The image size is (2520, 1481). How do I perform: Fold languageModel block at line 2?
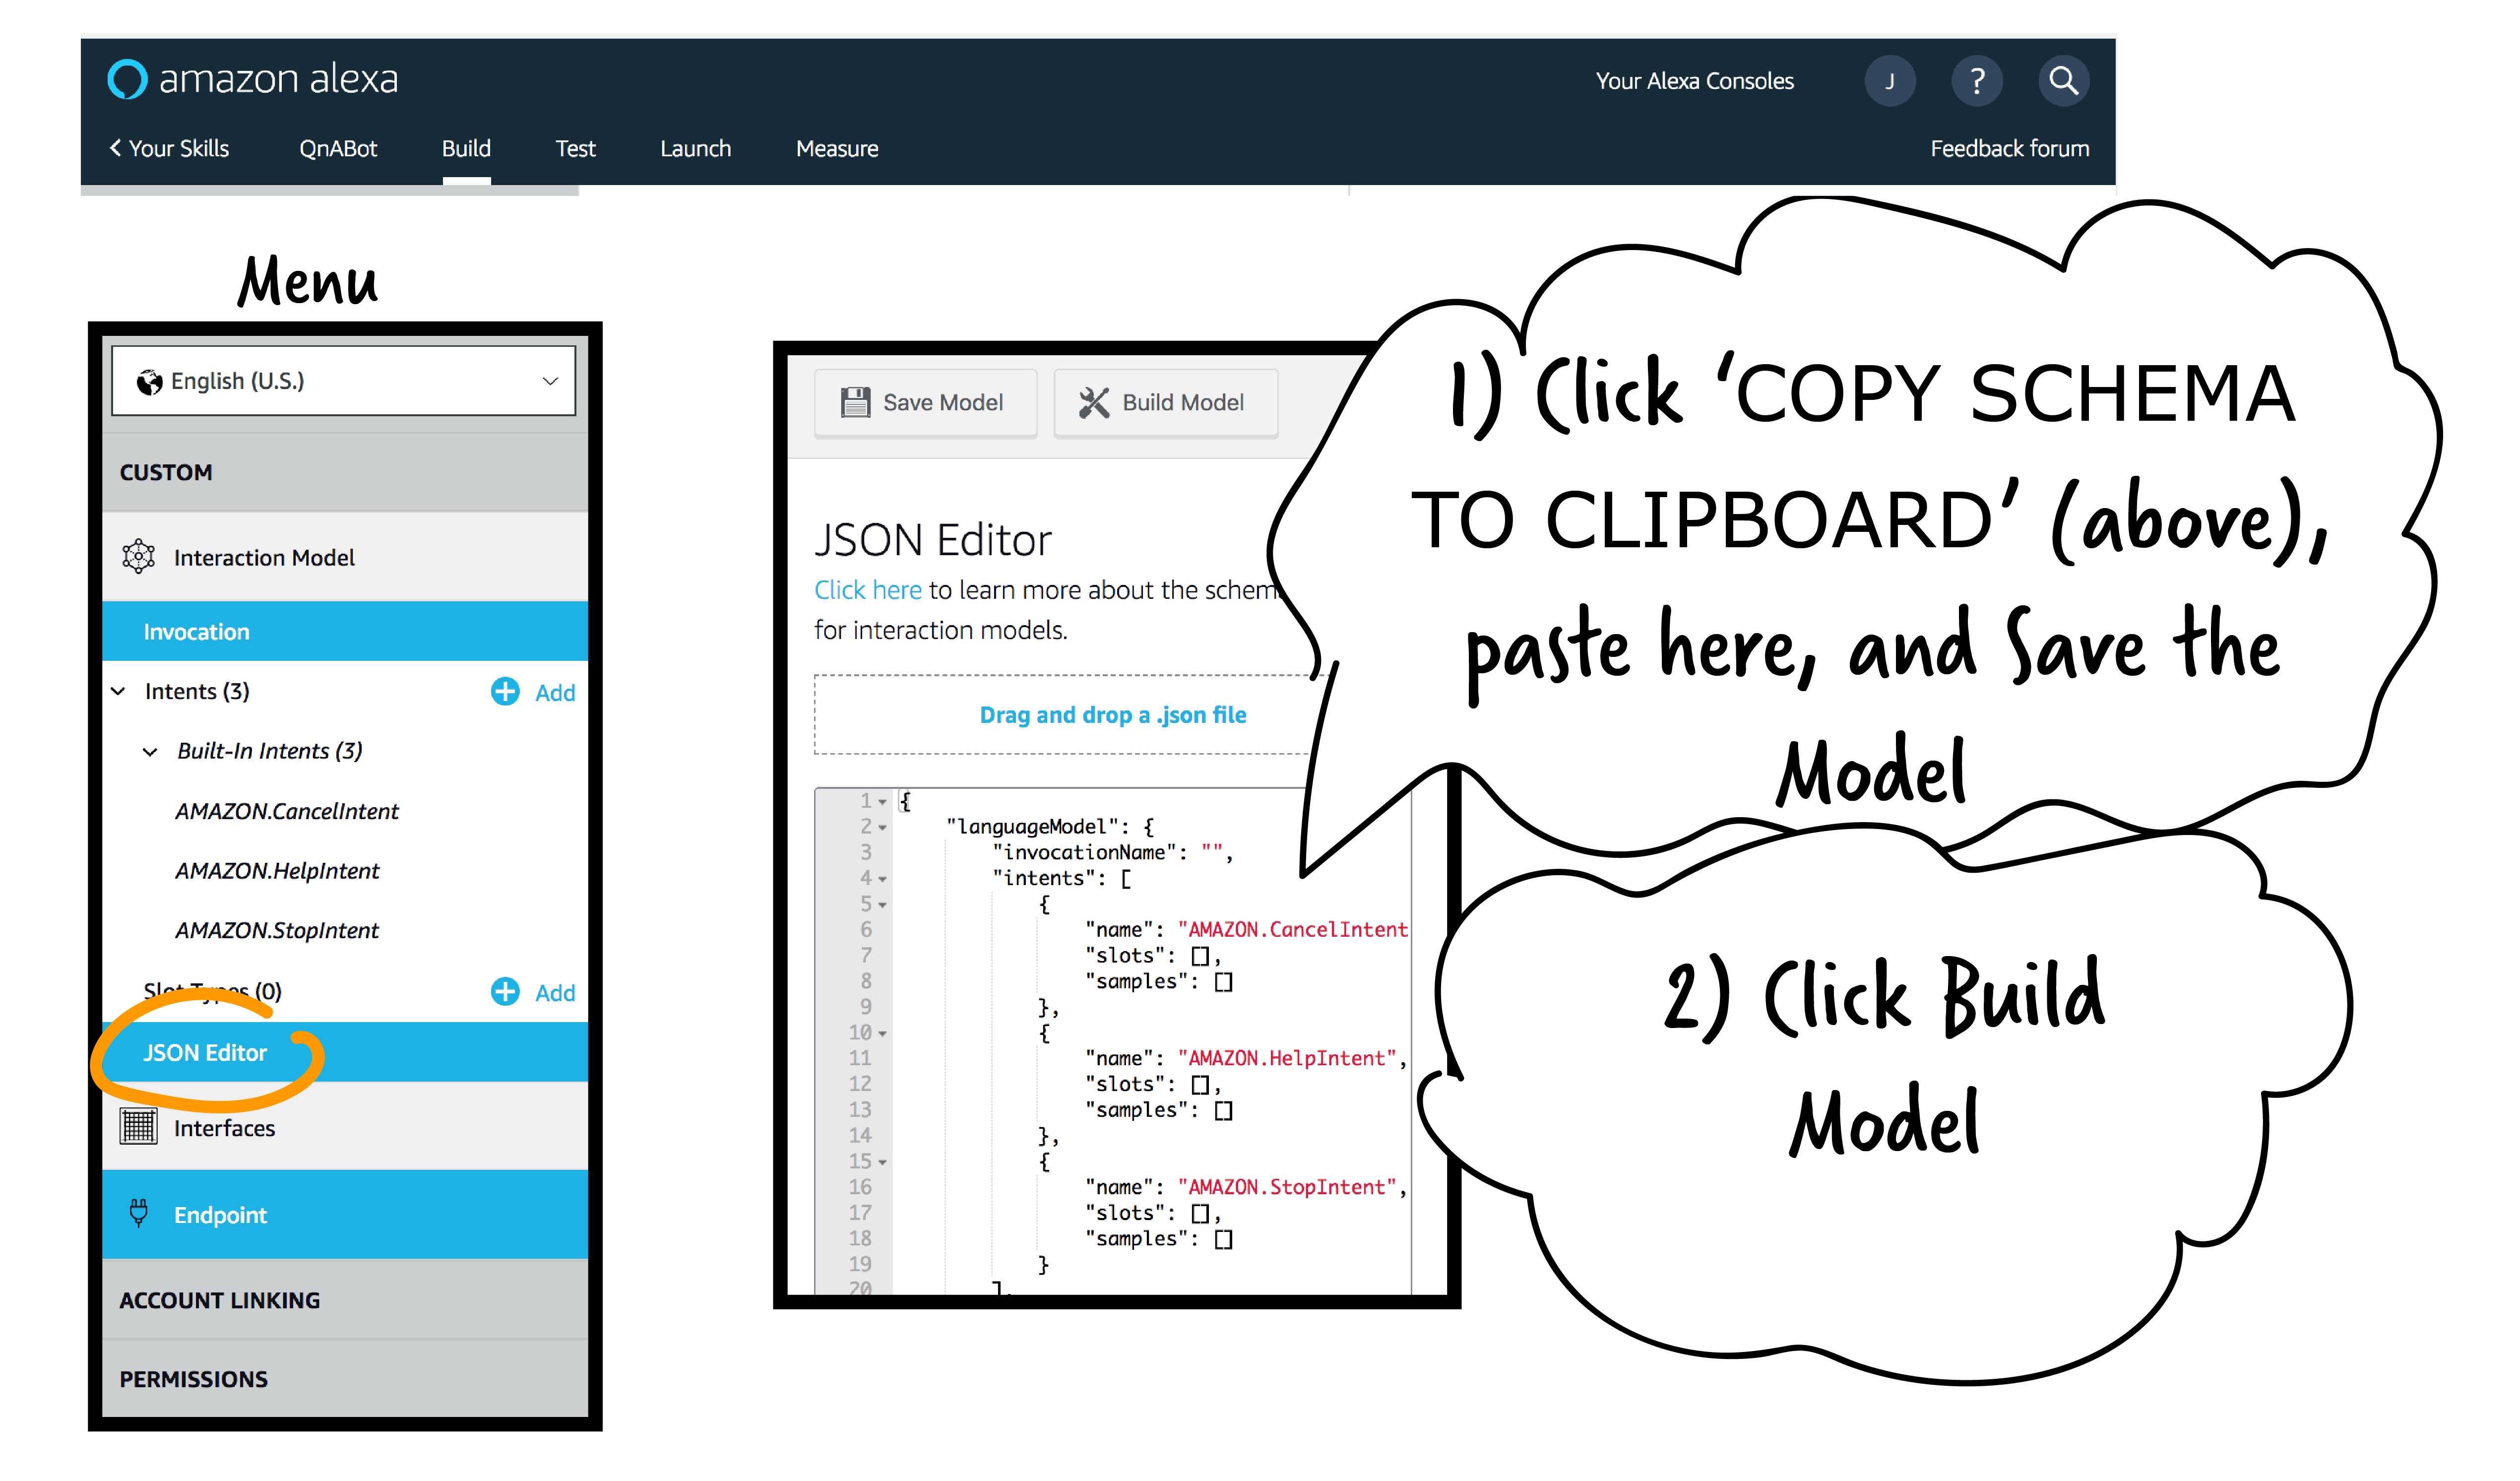point(883,827)
